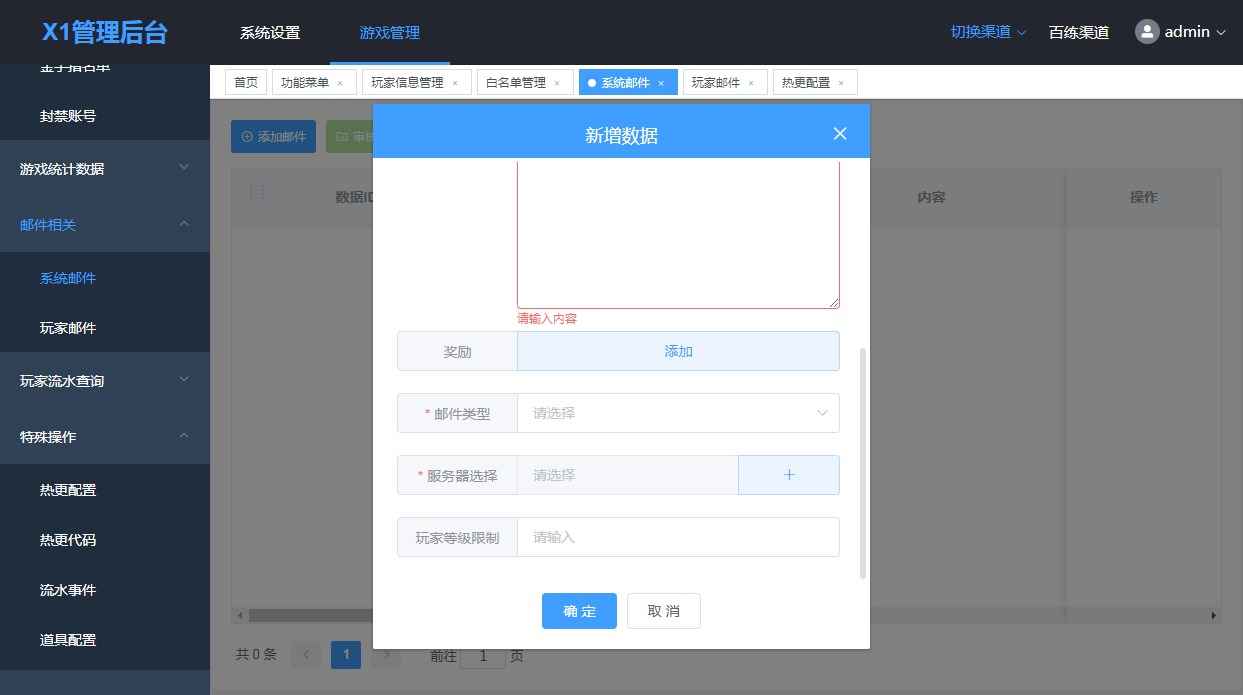关闭新增数据弹窗的叉号
This screenshot has height=695, width=1243.
pyautogui.click(x=839, y=131)
